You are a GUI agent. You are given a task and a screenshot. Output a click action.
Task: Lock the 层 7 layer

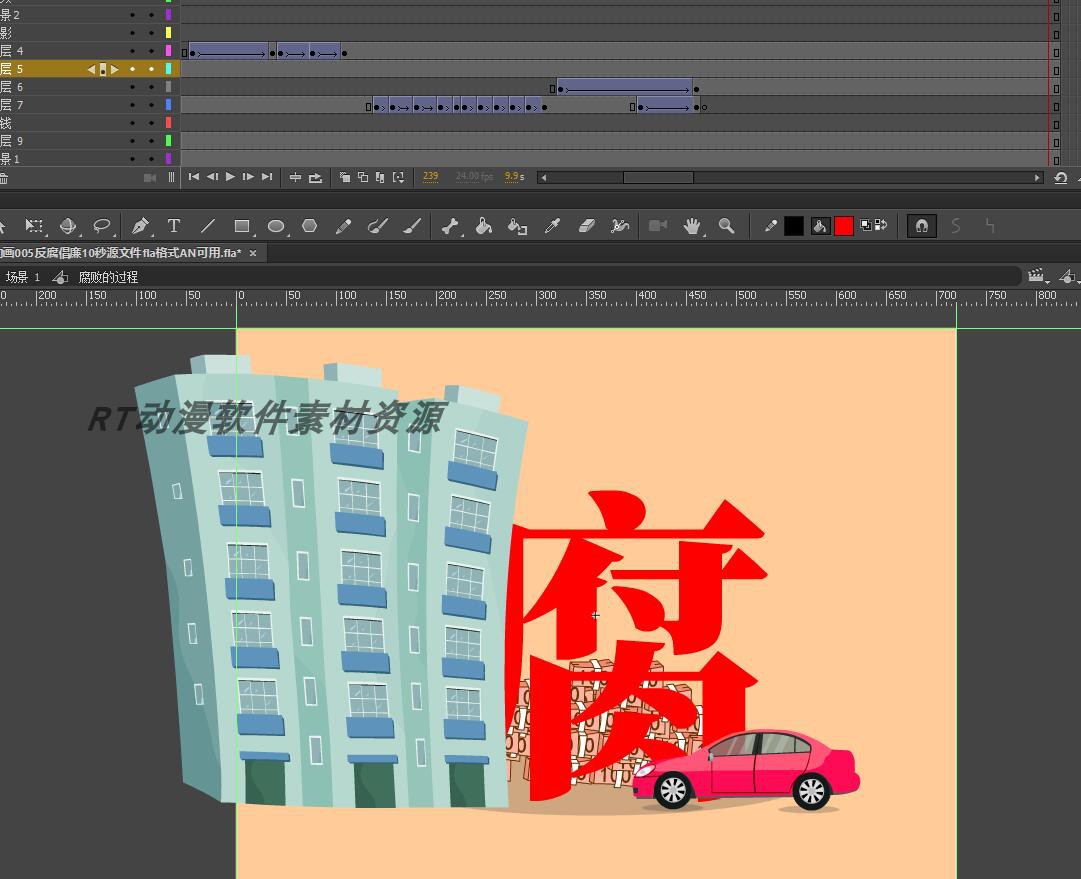pyautogui.click(x=151, y=105)
